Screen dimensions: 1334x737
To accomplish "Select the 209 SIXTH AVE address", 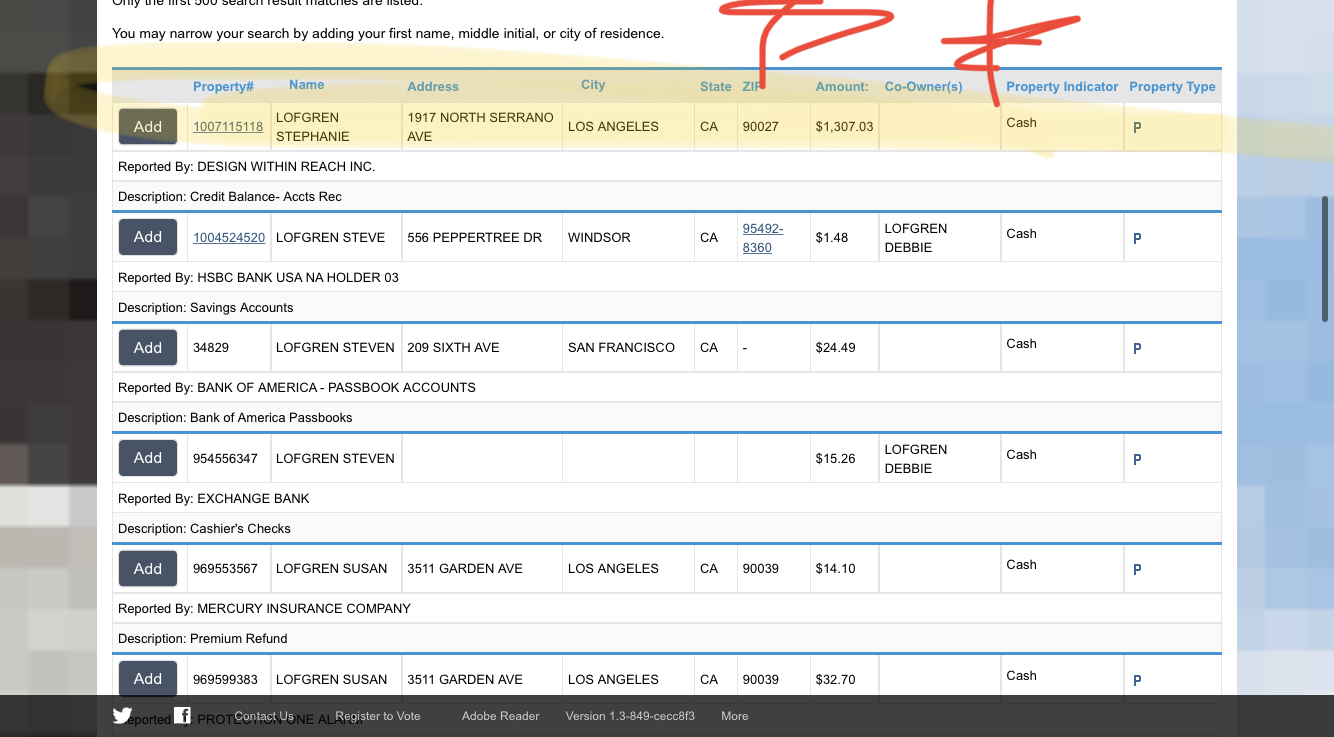I will (x=453, y=348).
